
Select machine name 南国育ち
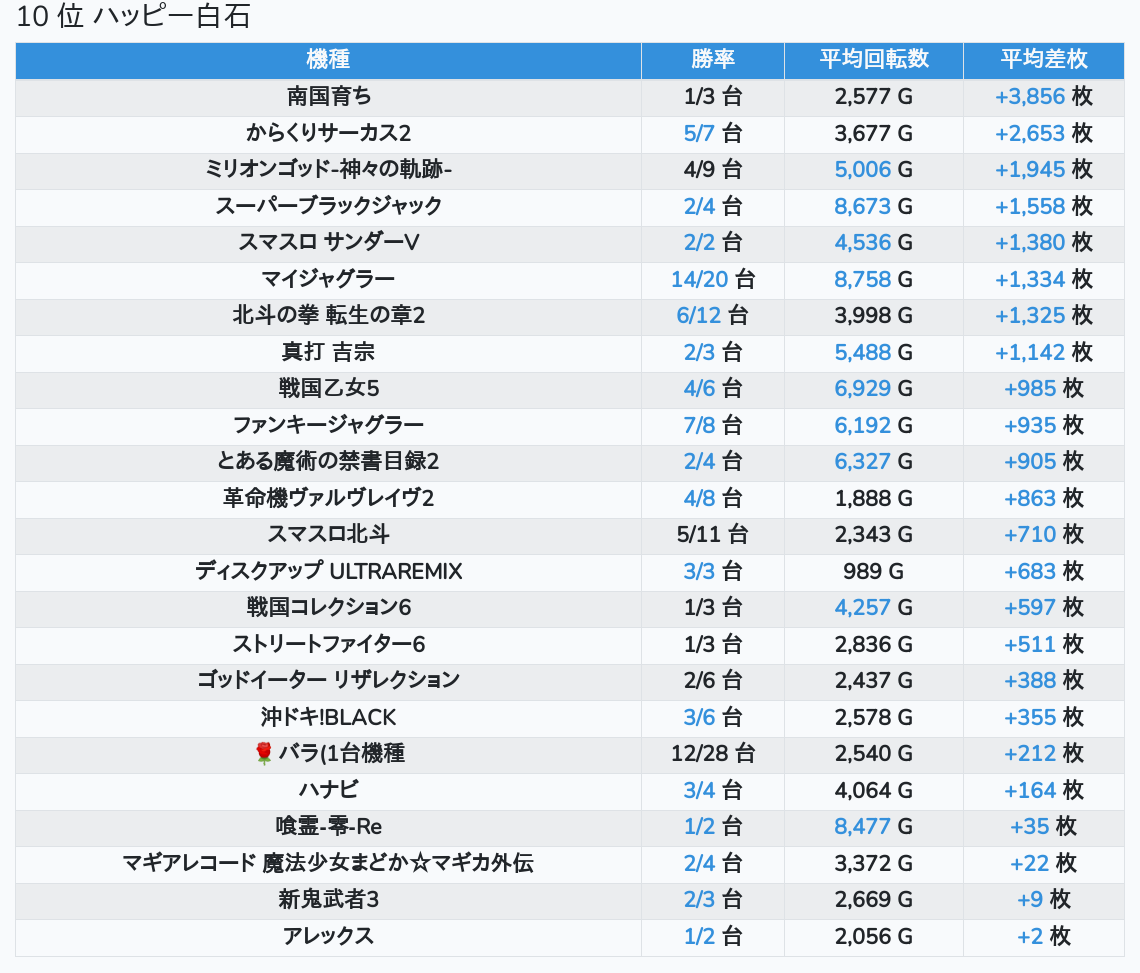(x=329, y=96)
